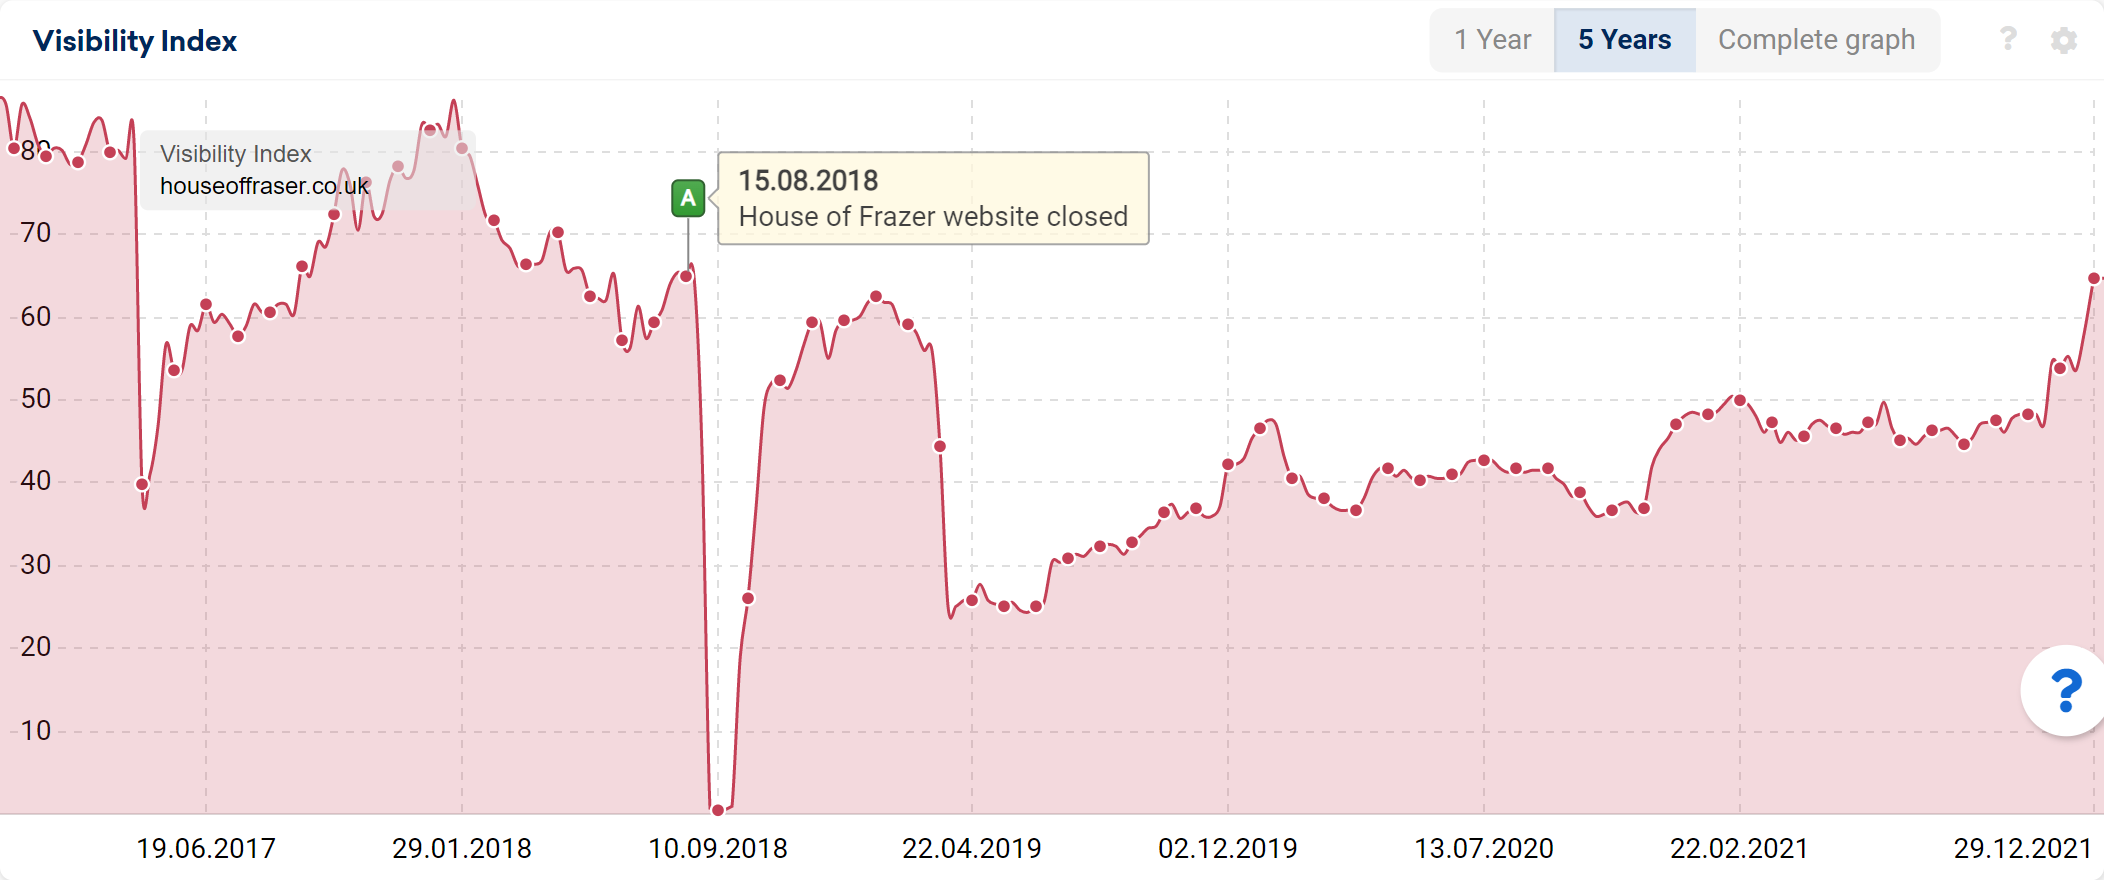Click the 29.01.2018 axis date
The height and width of the screenshot is (880, 2104).
pyautogui.click(x=462, y=849)
